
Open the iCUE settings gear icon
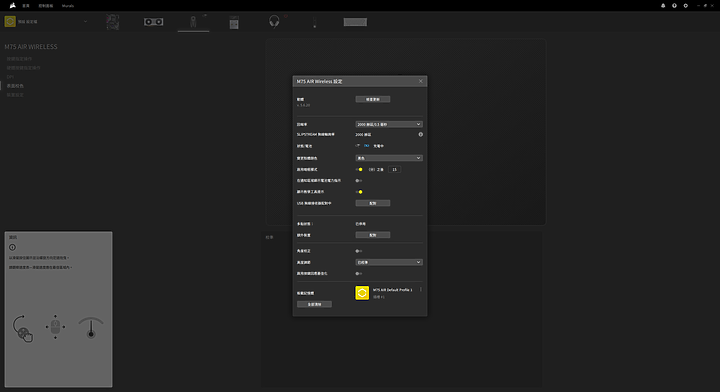point(686,6)
